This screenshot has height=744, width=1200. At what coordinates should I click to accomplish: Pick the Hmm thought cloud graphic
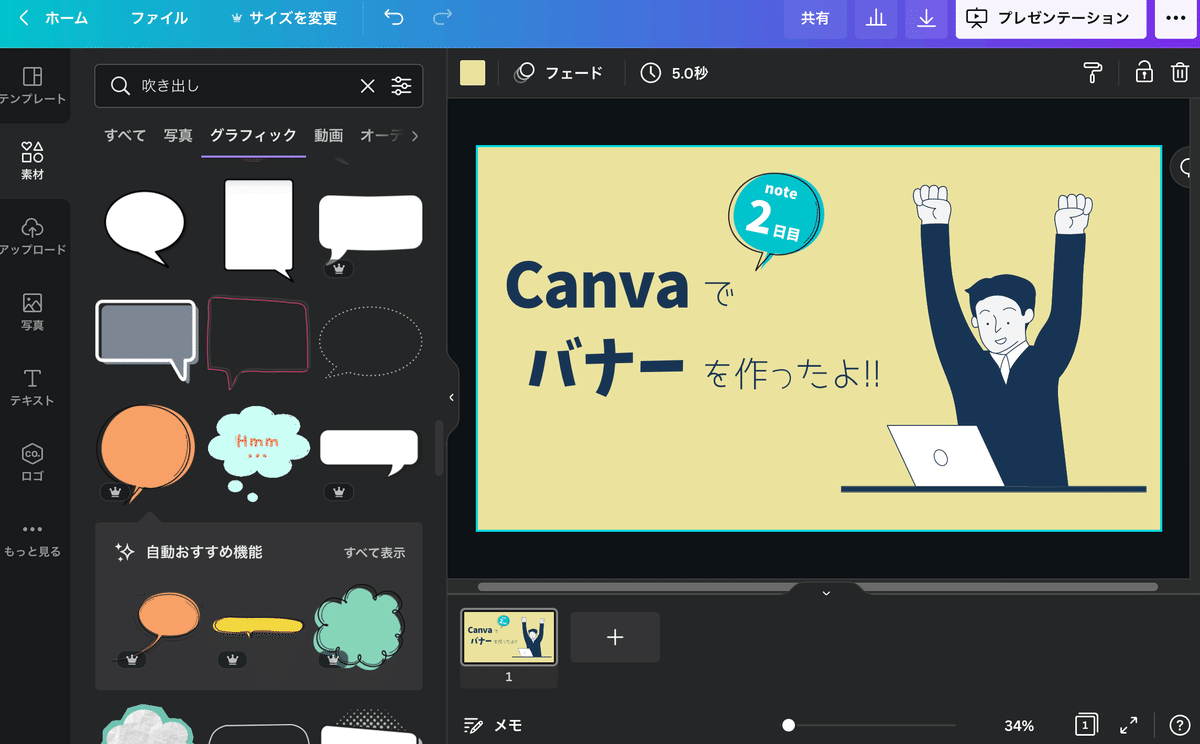258,452
